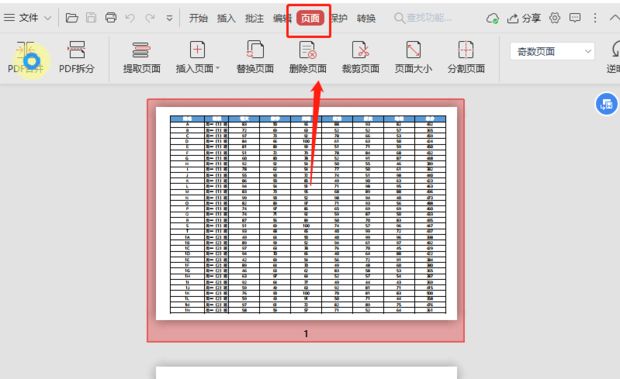620x379 pixels.
Task: Click the 插入页面 tool icon
Action: click(x=197, y=50)
